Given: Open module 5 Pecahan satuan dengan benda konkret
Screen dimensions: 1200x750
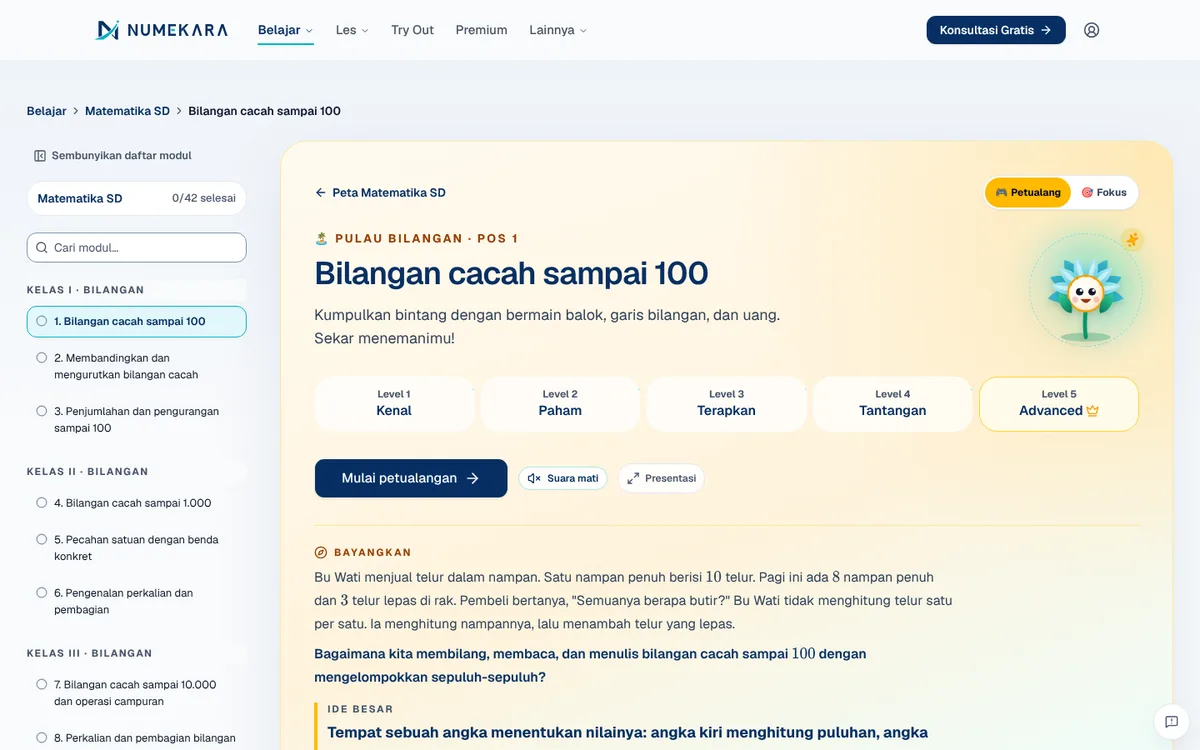Looking at the screenshot, I should click(x=136, y=548).
